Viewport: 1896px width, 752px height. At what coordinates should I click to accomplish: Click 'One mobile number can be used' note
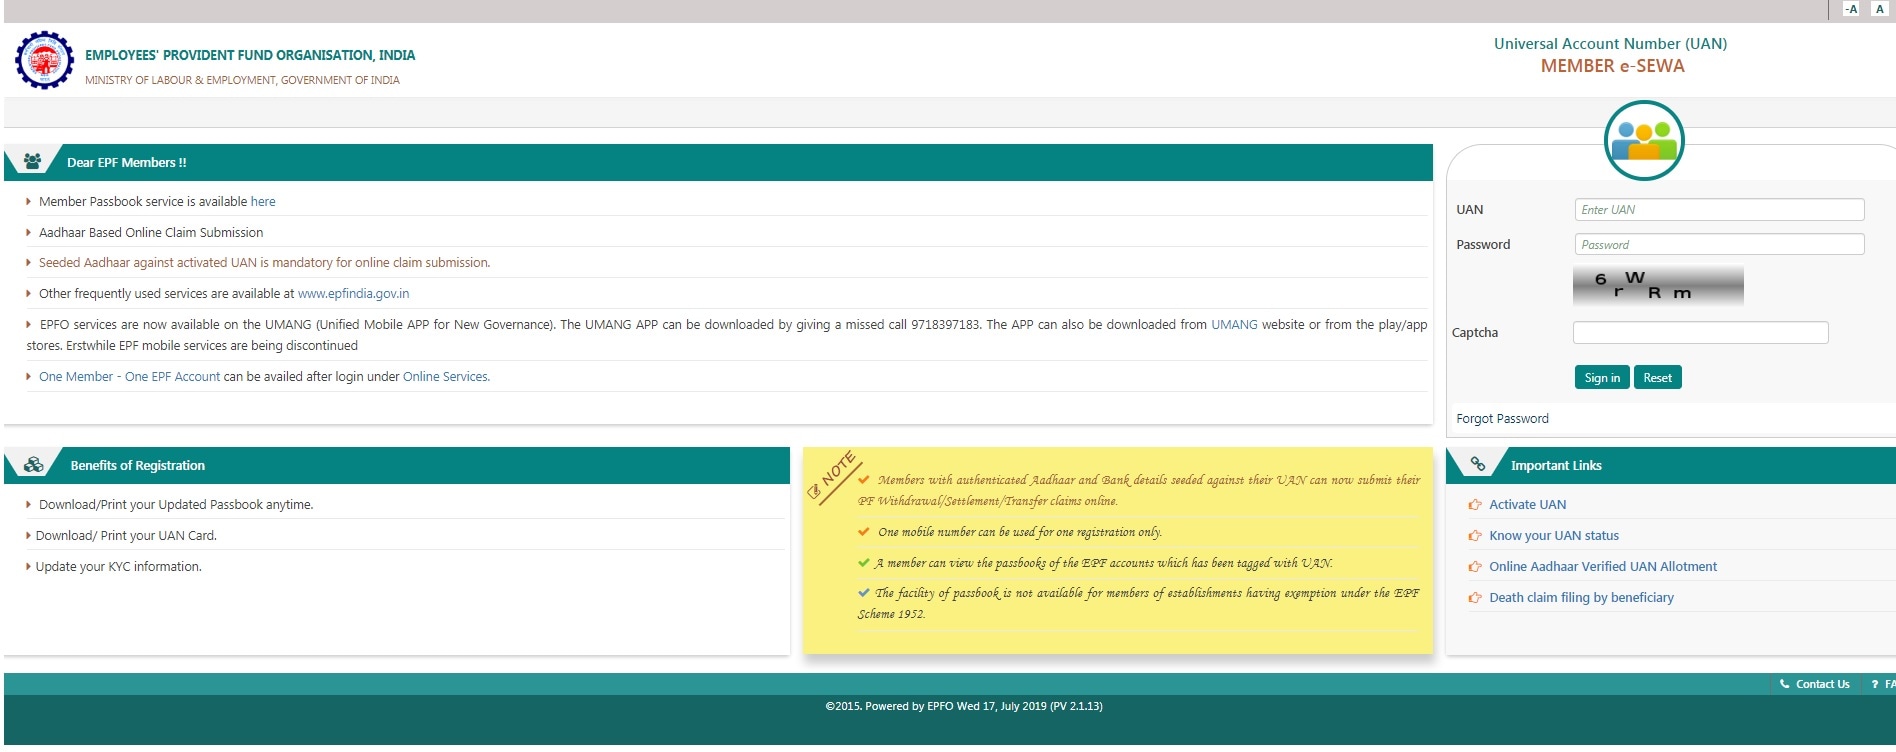point(1020,532)
